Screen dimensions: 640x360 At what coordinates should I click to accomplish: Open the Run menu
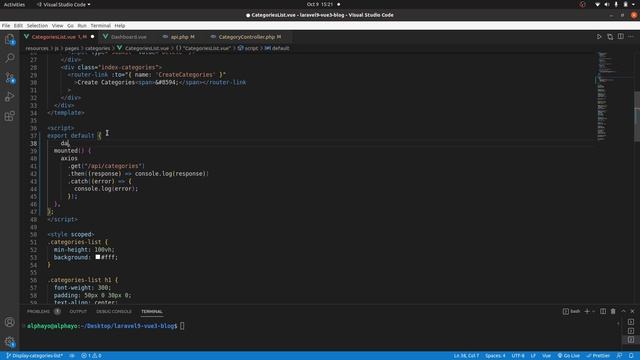82,25
